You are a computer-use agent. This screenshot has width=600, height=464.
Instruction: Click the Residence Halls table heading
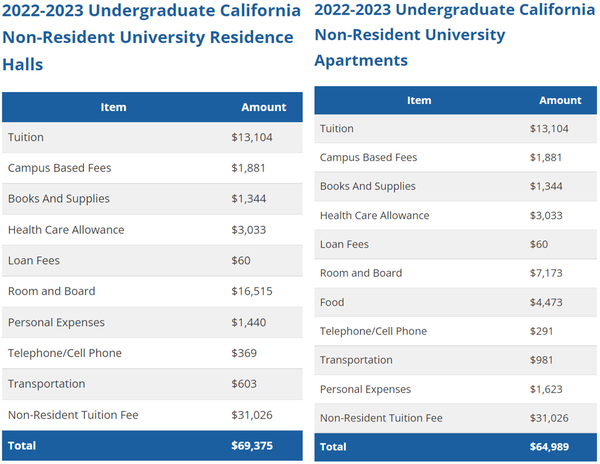[x=150, y=37]
